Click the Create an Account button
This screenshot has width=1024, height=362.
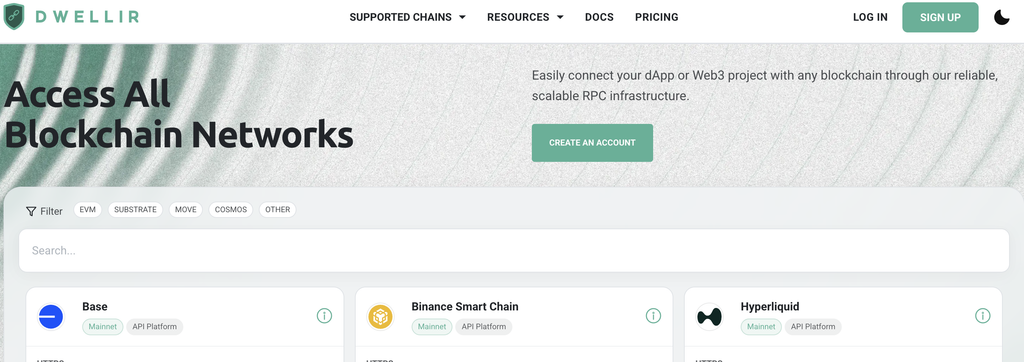(x=592, y=142)
